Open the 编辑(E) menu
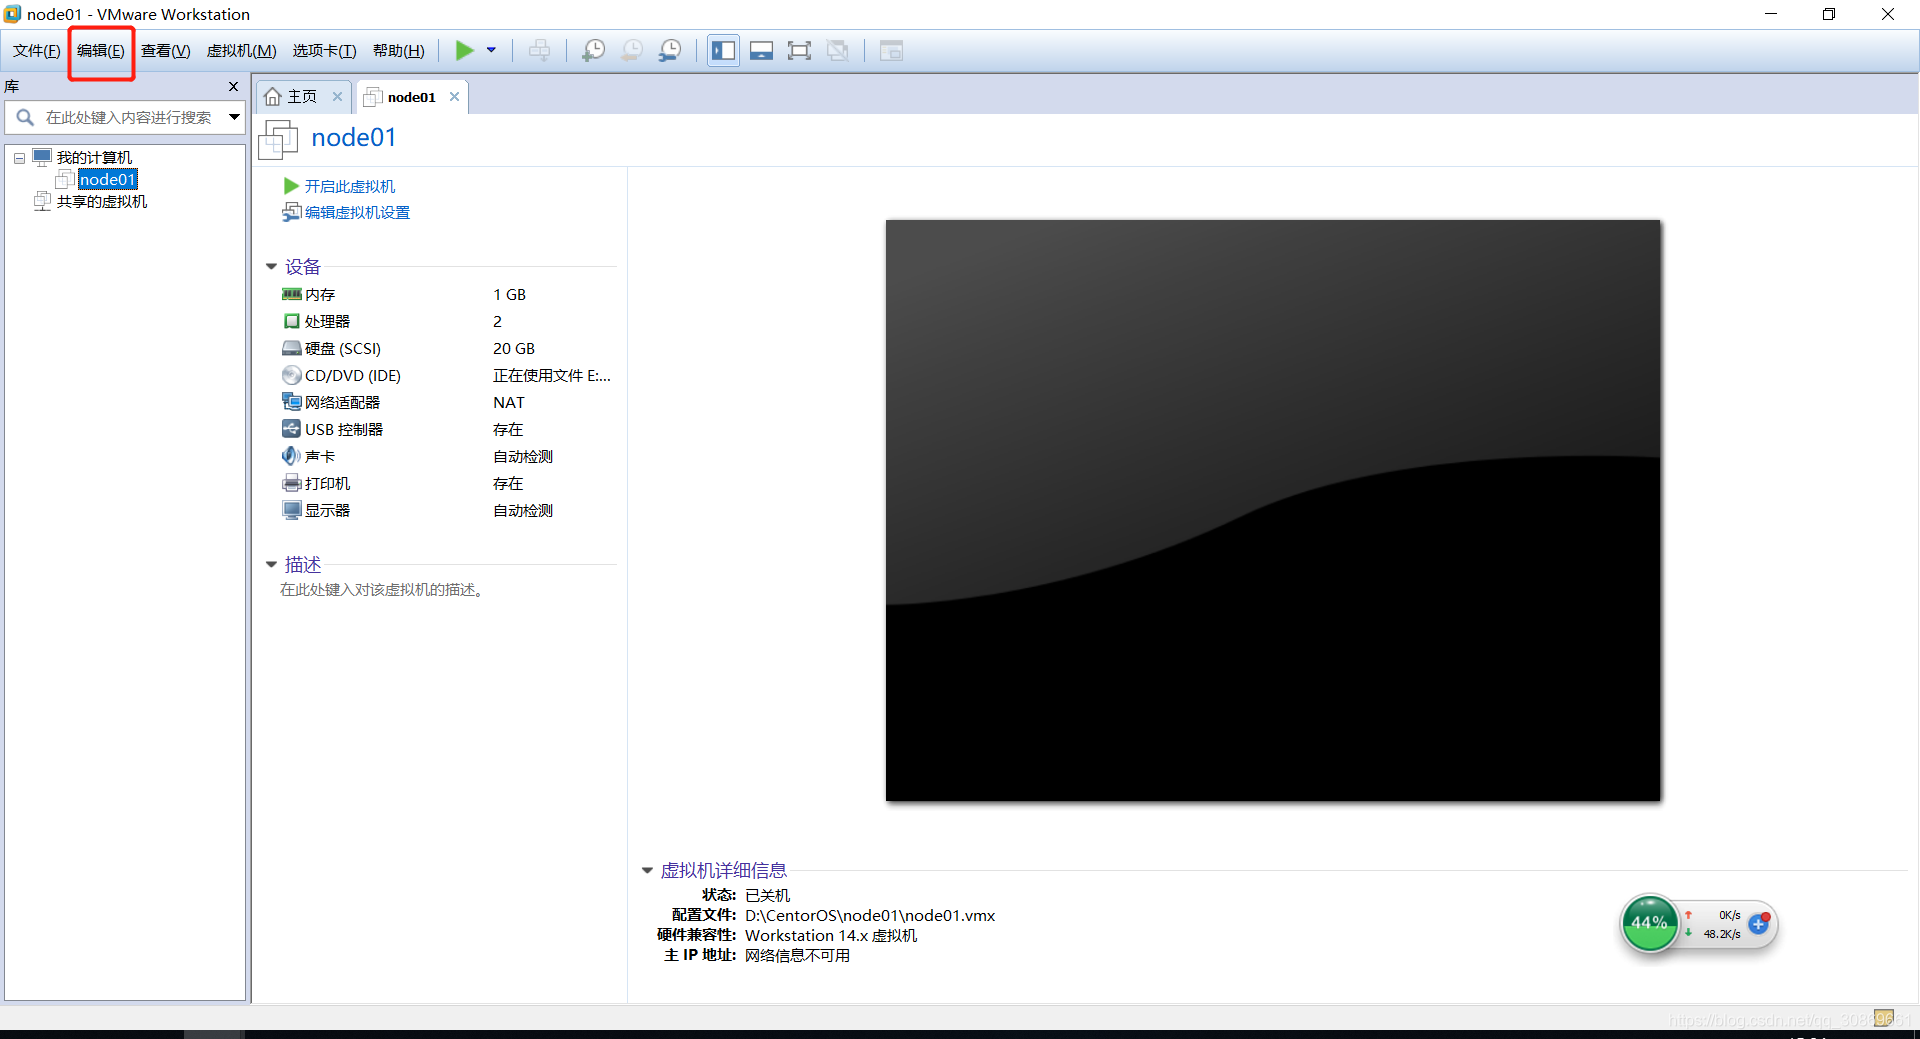The image size is (1920, 1039). coord(101,51)
